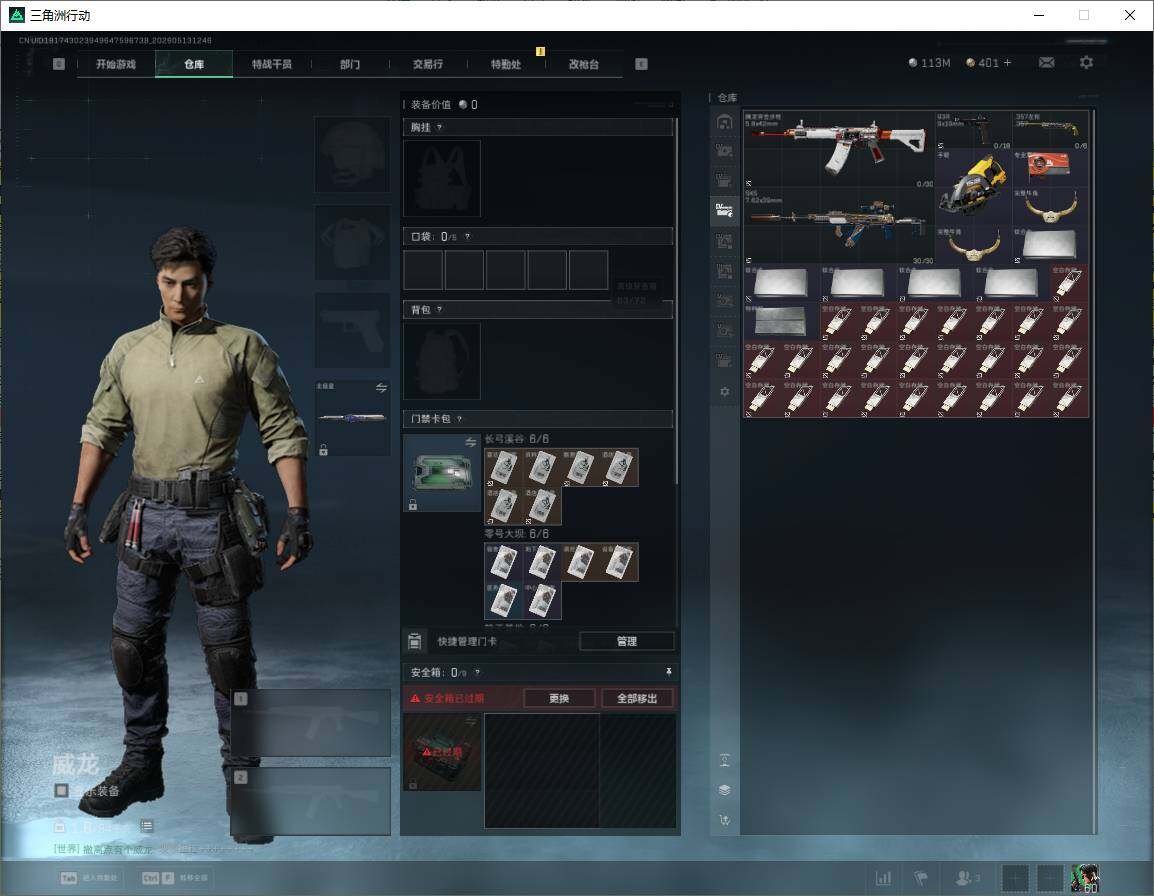Click the empty chest rig slot
1154x896 pixels.
tap(442, 178)
